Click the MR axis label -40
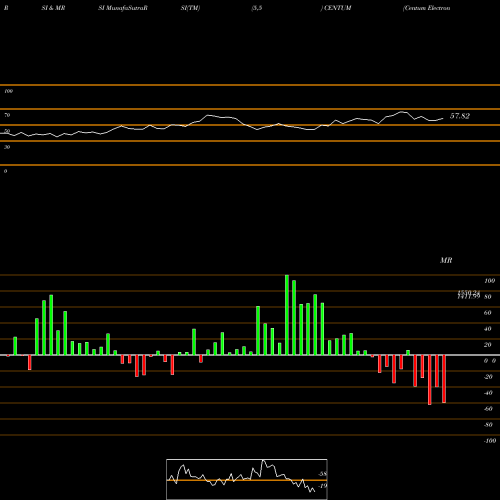 (x=488, y=393)
